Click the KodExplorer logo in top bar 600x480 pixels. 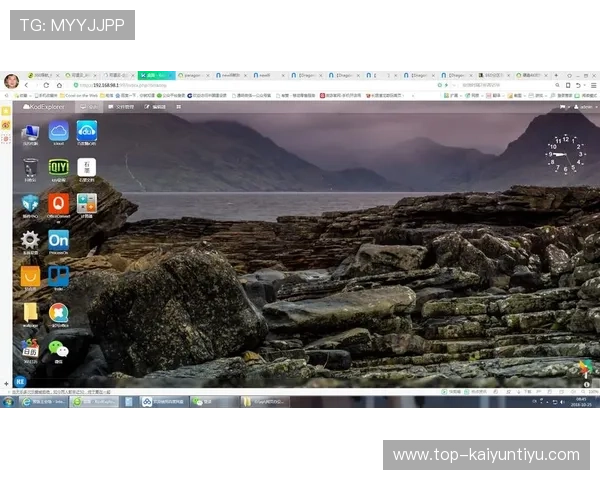point(44,106)
